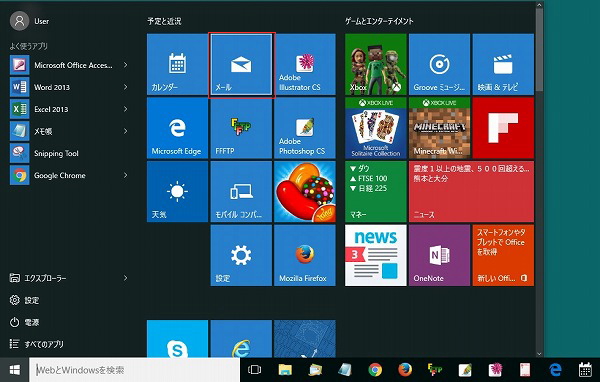Image resolution: width=600 pixels, height=382 pixels.
Task: Open the Groove ミュージック tile
Action: 439,64
